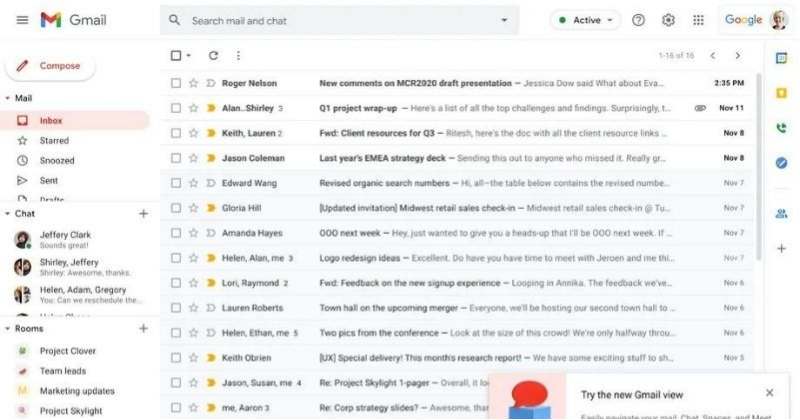The height and width of the screenshot is (420, 800).
Task: Open the select-all dropdown arrow
Action: (189, 56)
